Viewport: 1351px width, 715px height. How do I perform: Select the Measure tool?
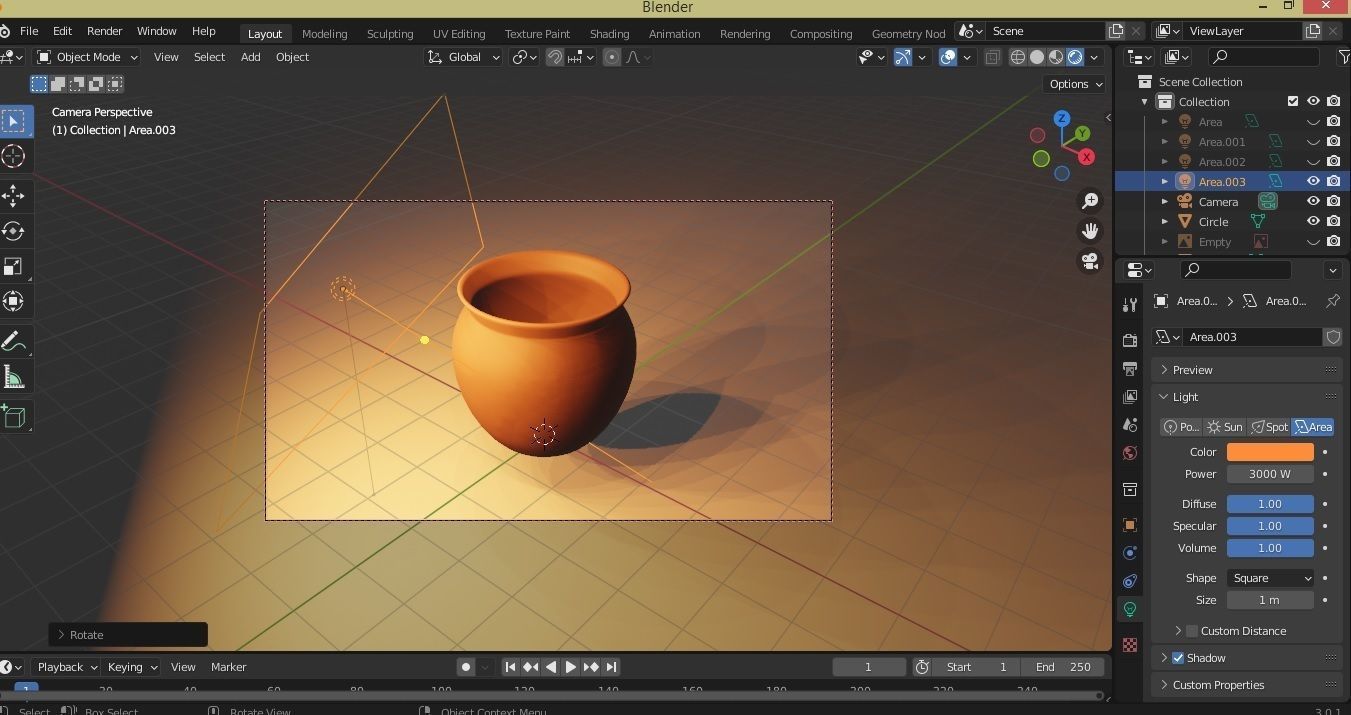[14, 377]
